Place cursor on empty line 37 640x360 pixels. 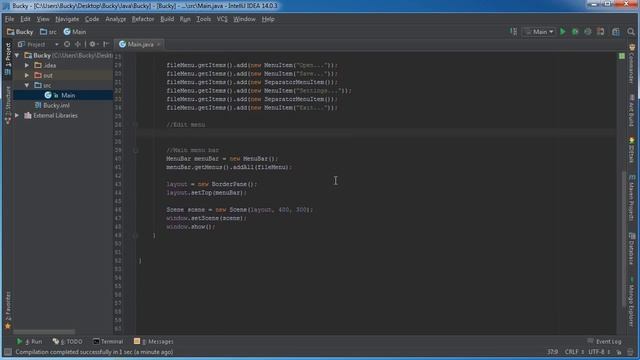376,133
